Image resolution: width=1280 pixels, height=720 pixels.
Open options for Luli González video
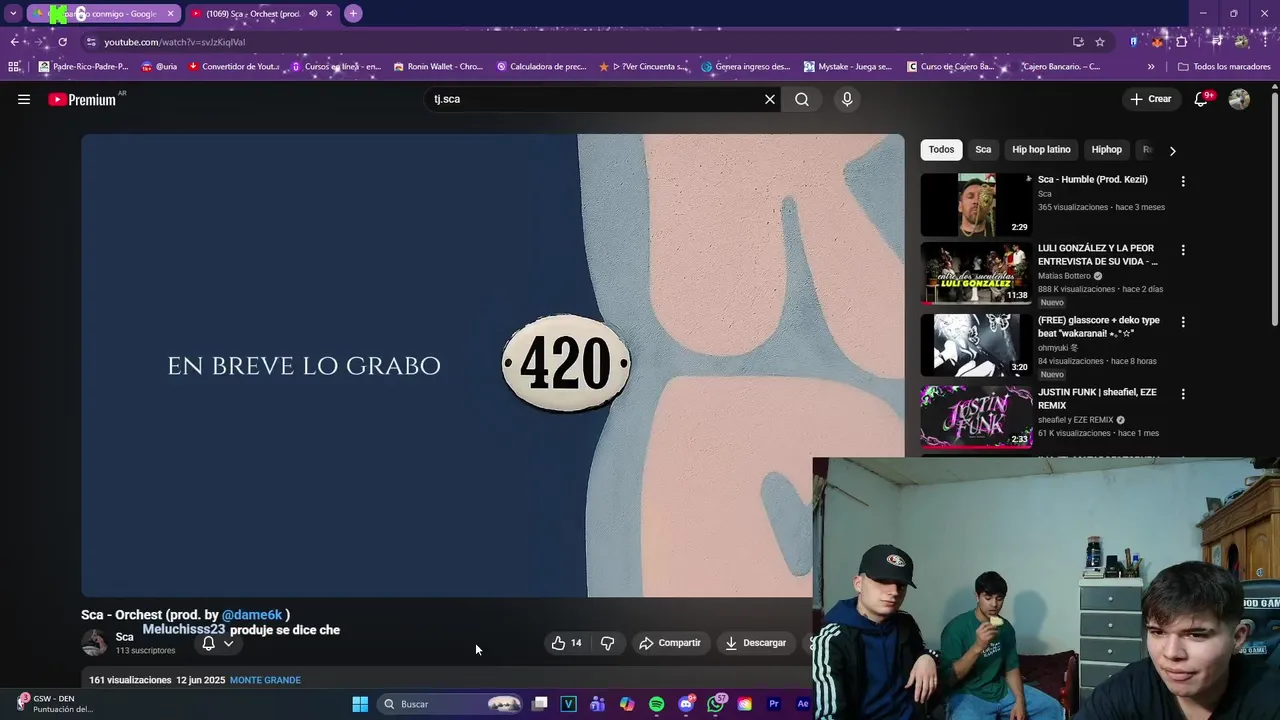[1183, 250]
